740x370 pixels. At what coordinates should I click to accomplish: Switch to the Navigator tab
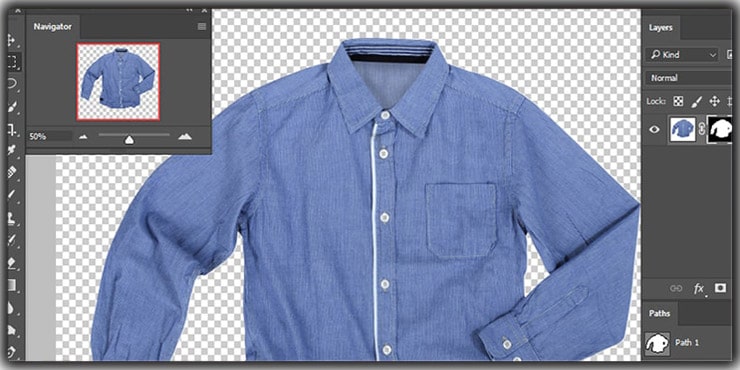pos(52,26)
